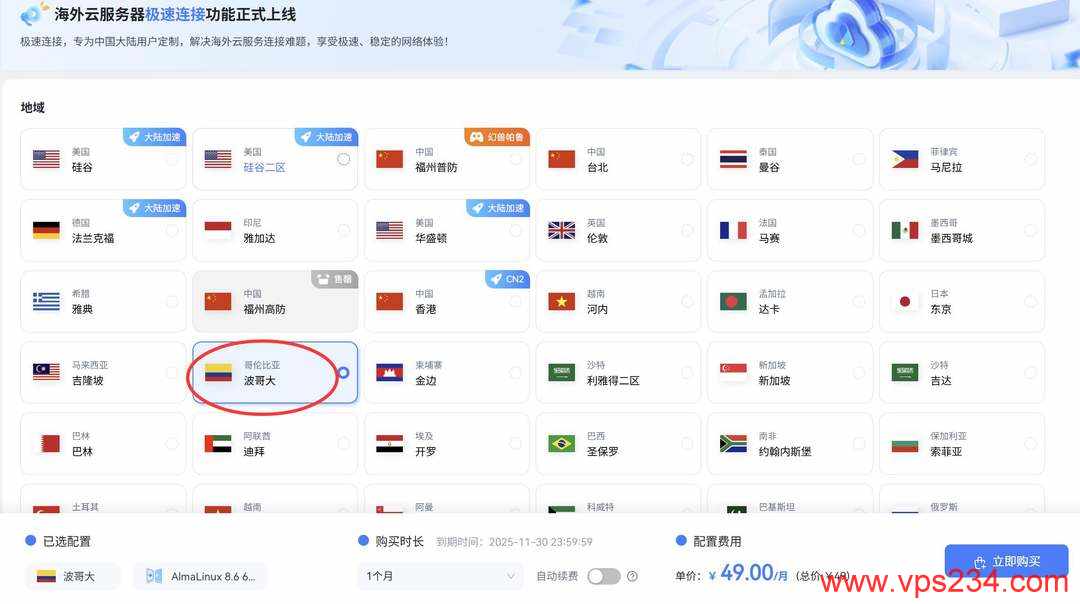Select the radio circle on the 马尼拉 card
Screen dimensions: 1080x604
1030,158
